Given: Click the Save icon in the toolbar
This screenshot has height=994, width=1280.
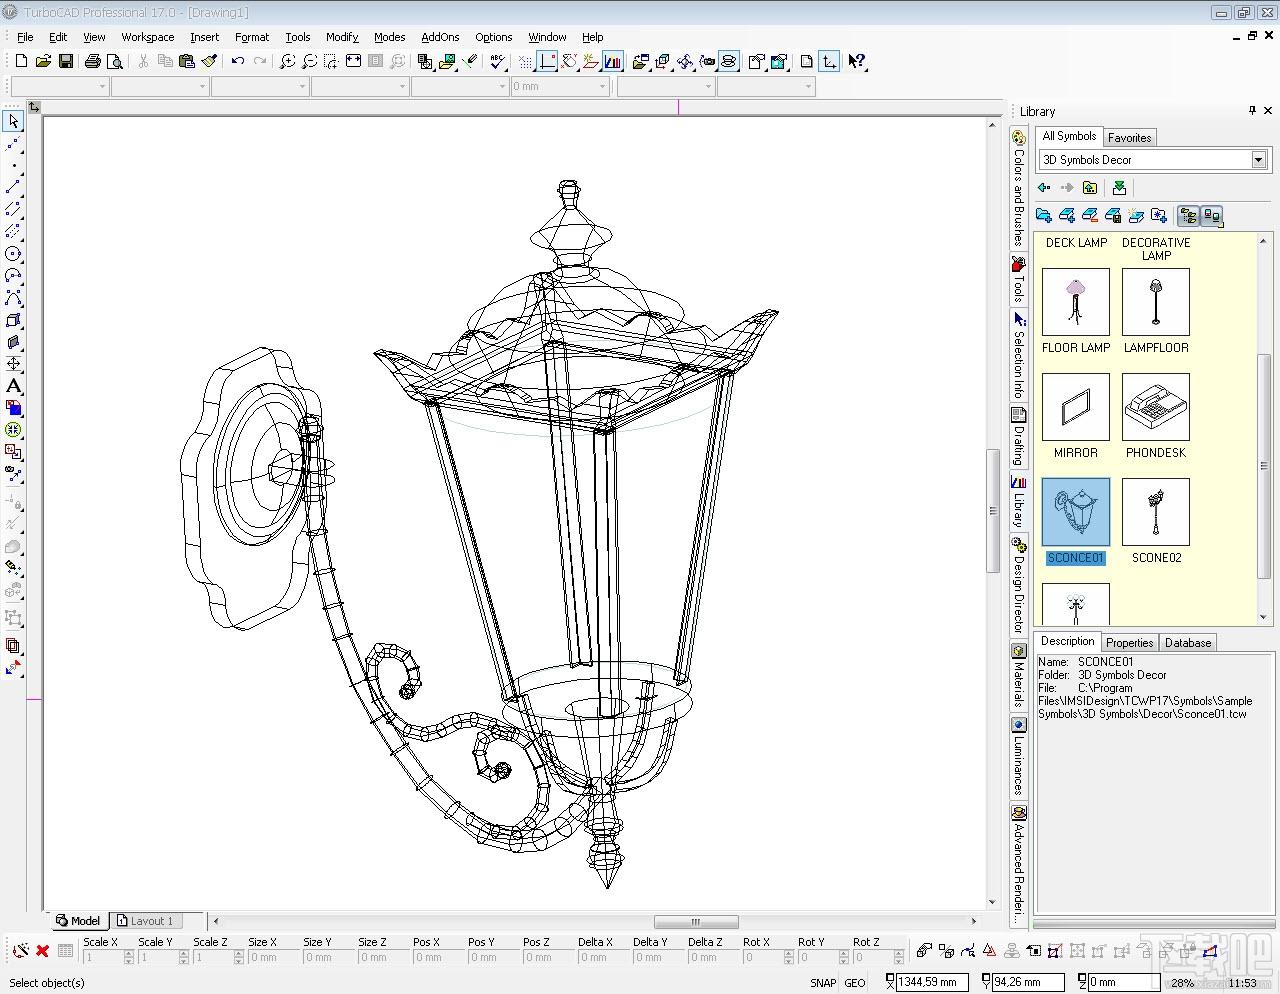Looking at the screenshot, I should [x=65, y=61].
